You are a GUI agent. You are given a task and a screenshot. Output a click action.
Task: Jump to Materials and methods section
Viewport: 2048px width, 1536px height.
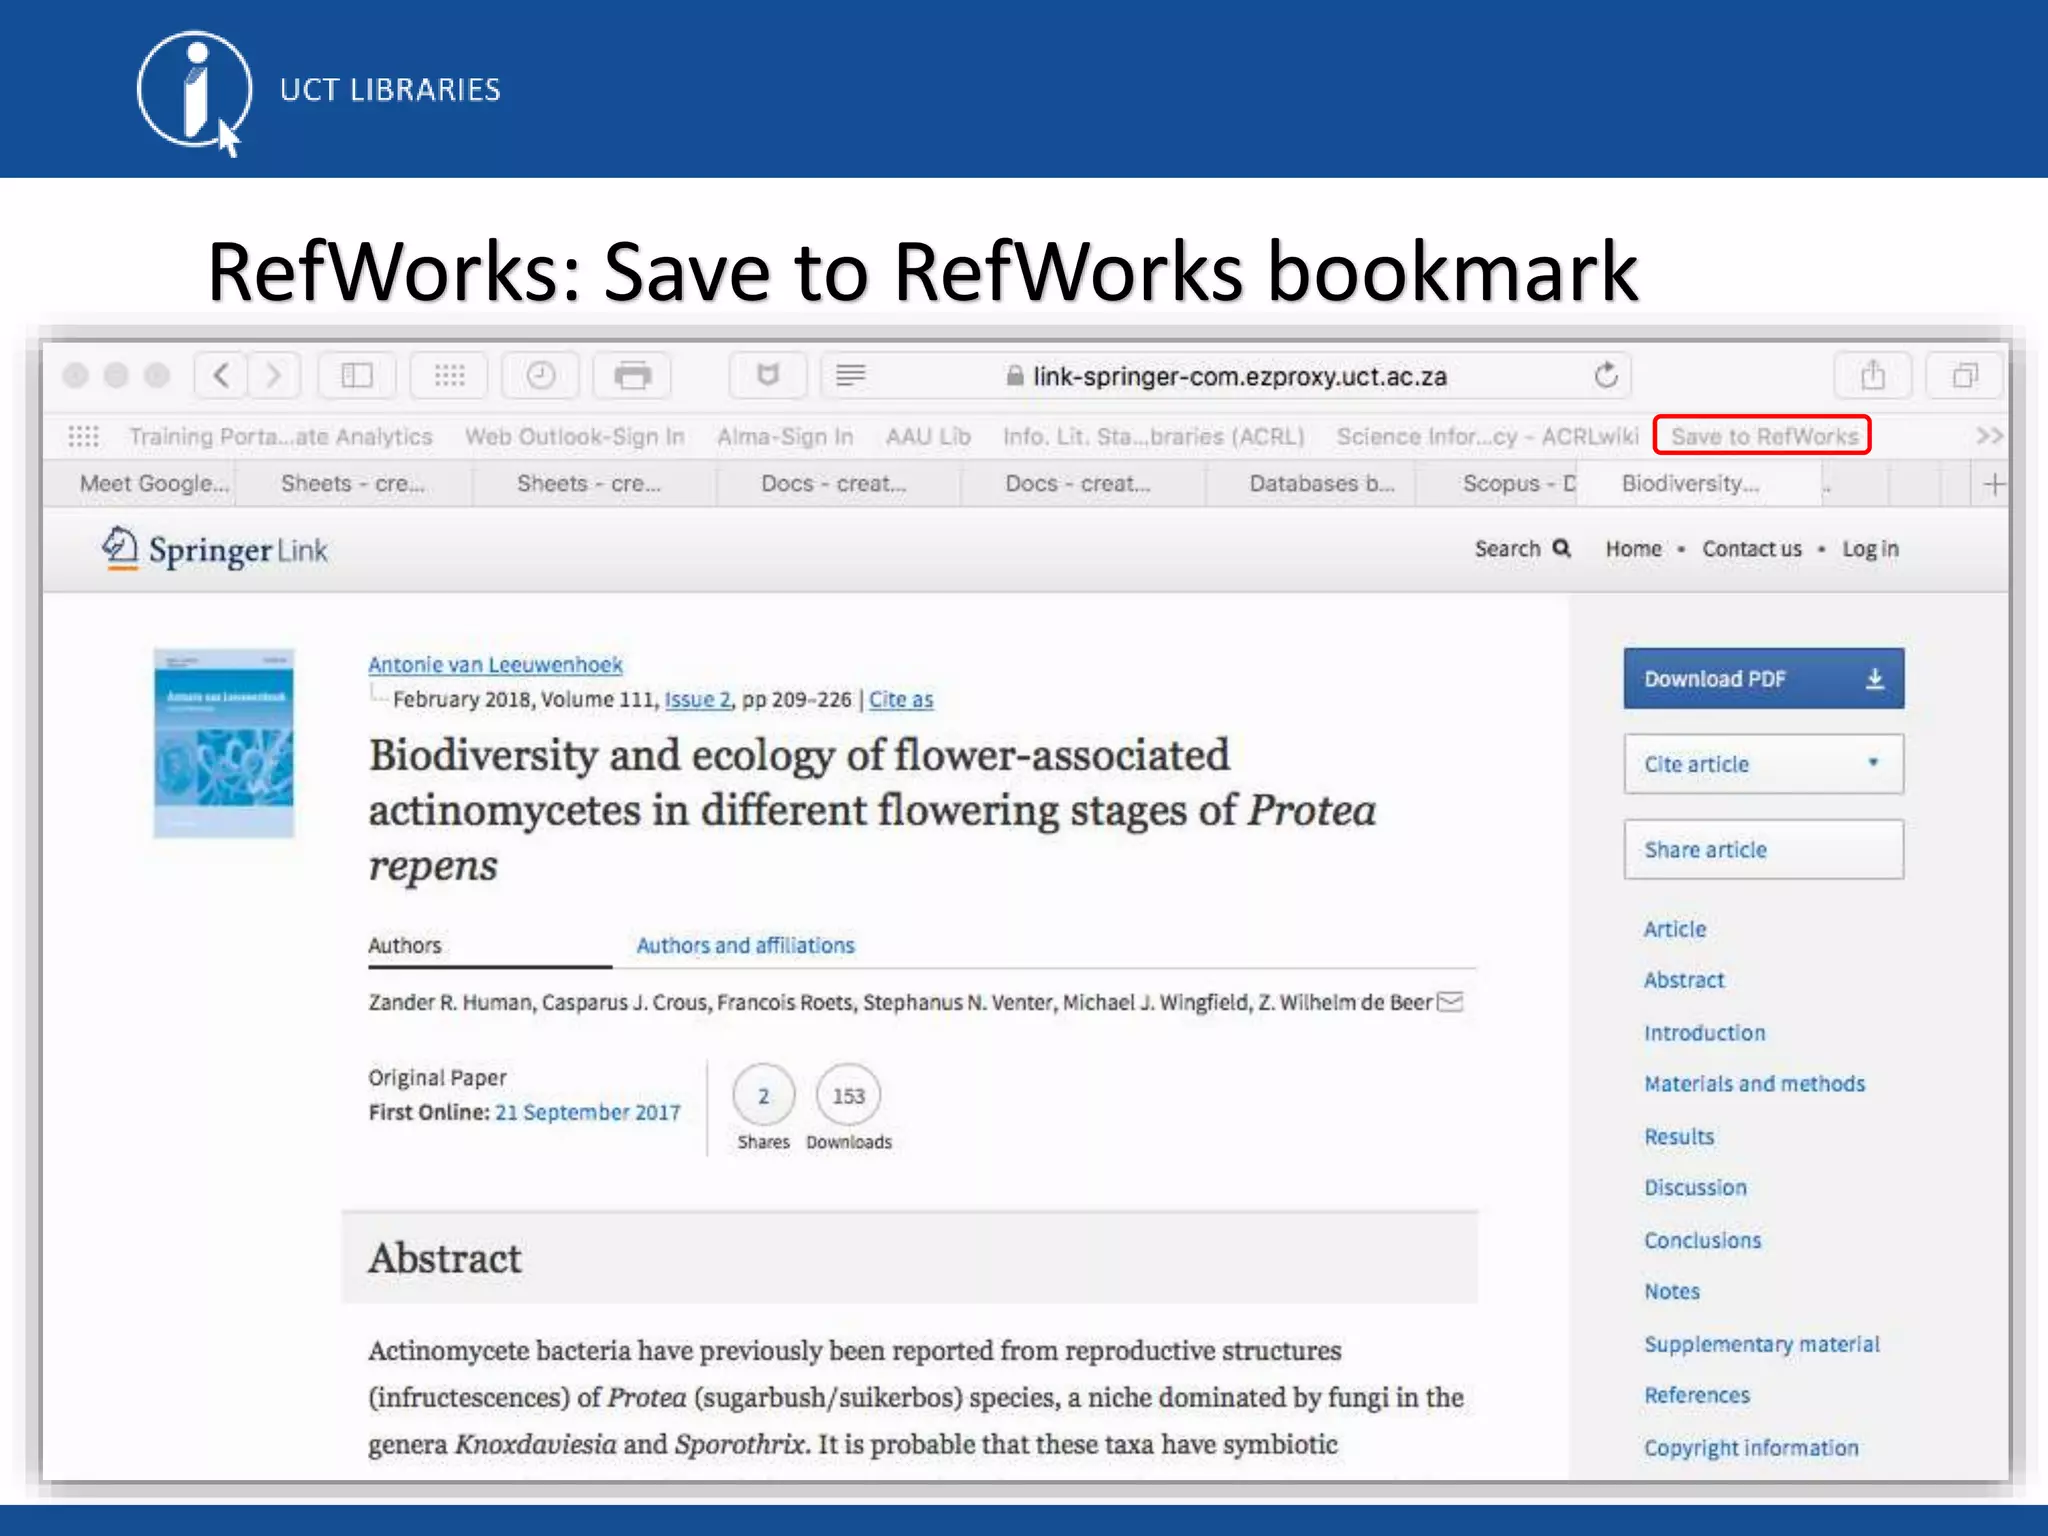pos(1755,1084)
